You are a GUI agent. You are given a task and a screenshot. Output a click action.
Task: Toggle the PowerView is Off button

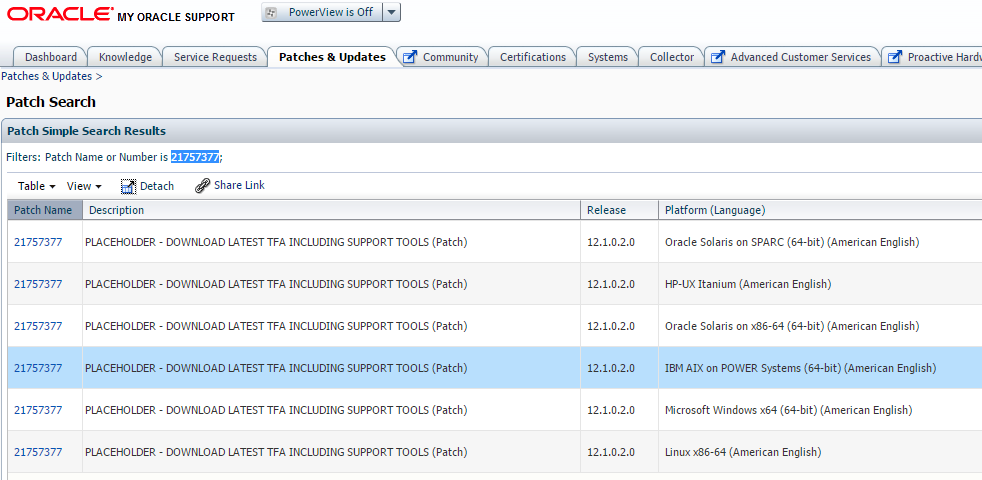321,13
